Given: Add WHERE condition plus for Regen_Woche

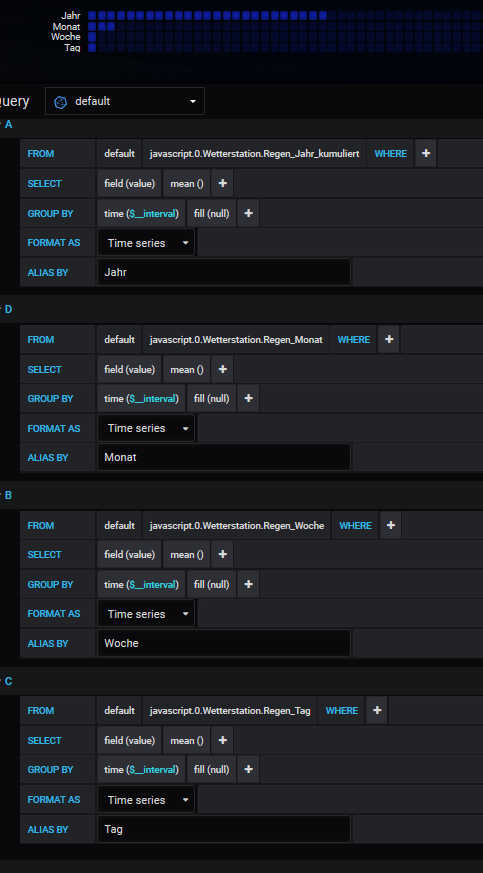Looking at the screenshot, I should [x=391, y=526].
